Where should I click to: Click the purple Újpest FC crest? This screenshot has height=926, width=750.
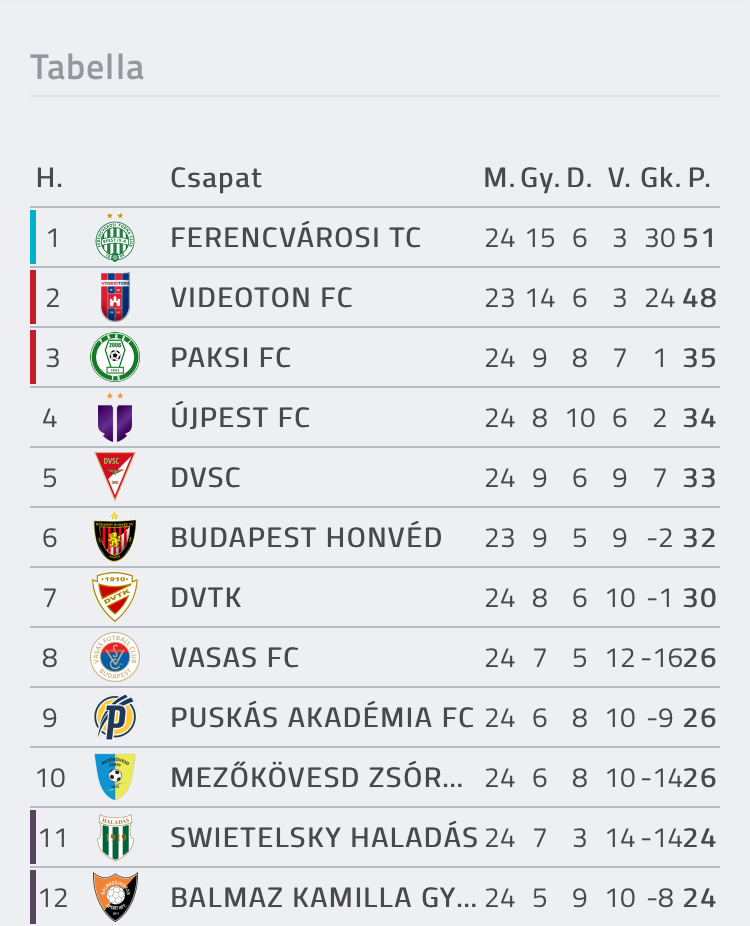115,418
